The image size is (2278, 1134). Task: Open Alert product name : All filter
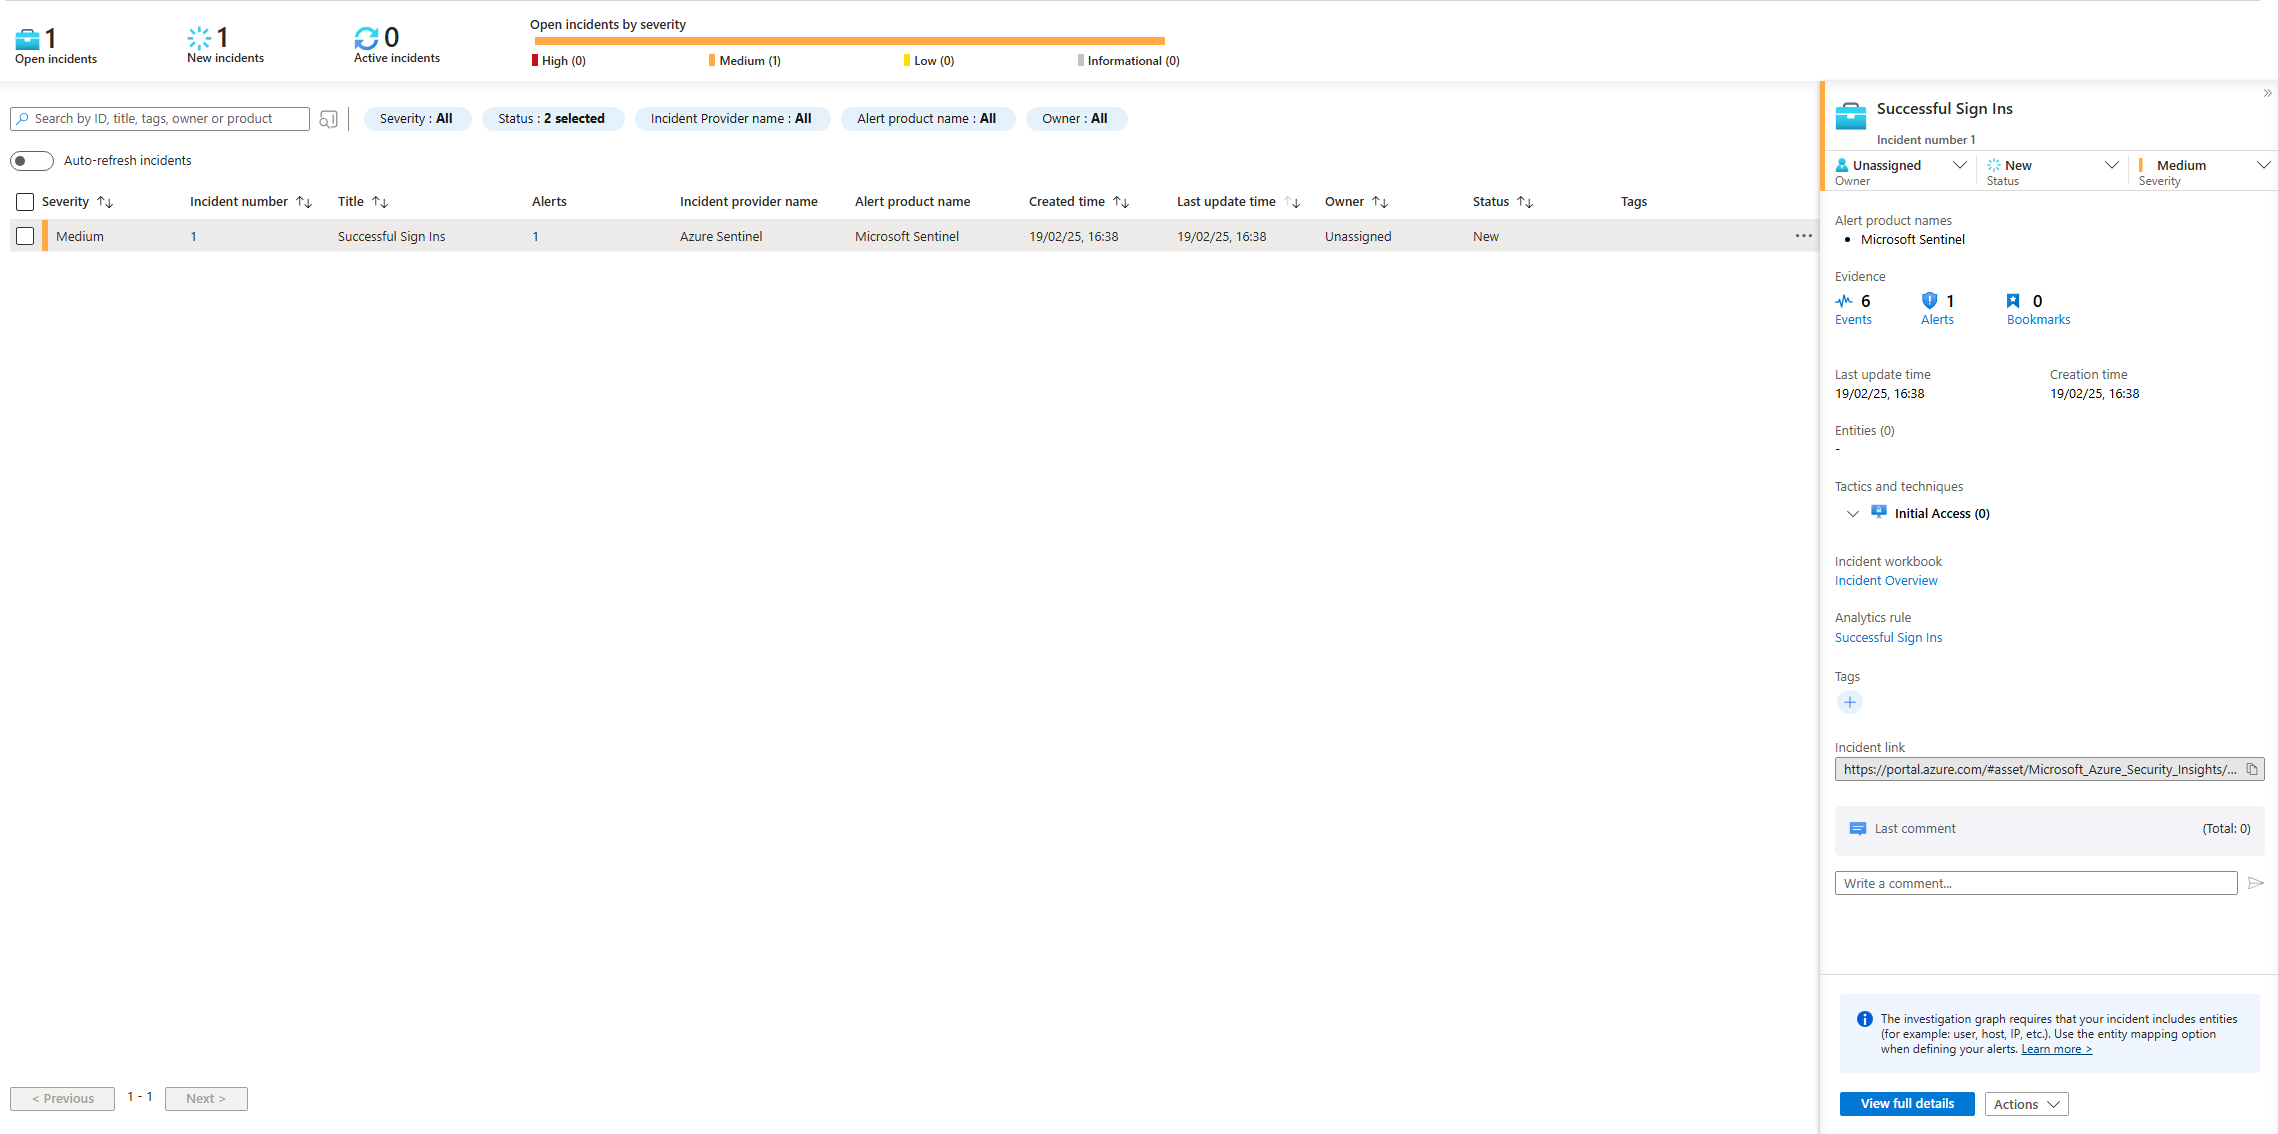point(927,119)
